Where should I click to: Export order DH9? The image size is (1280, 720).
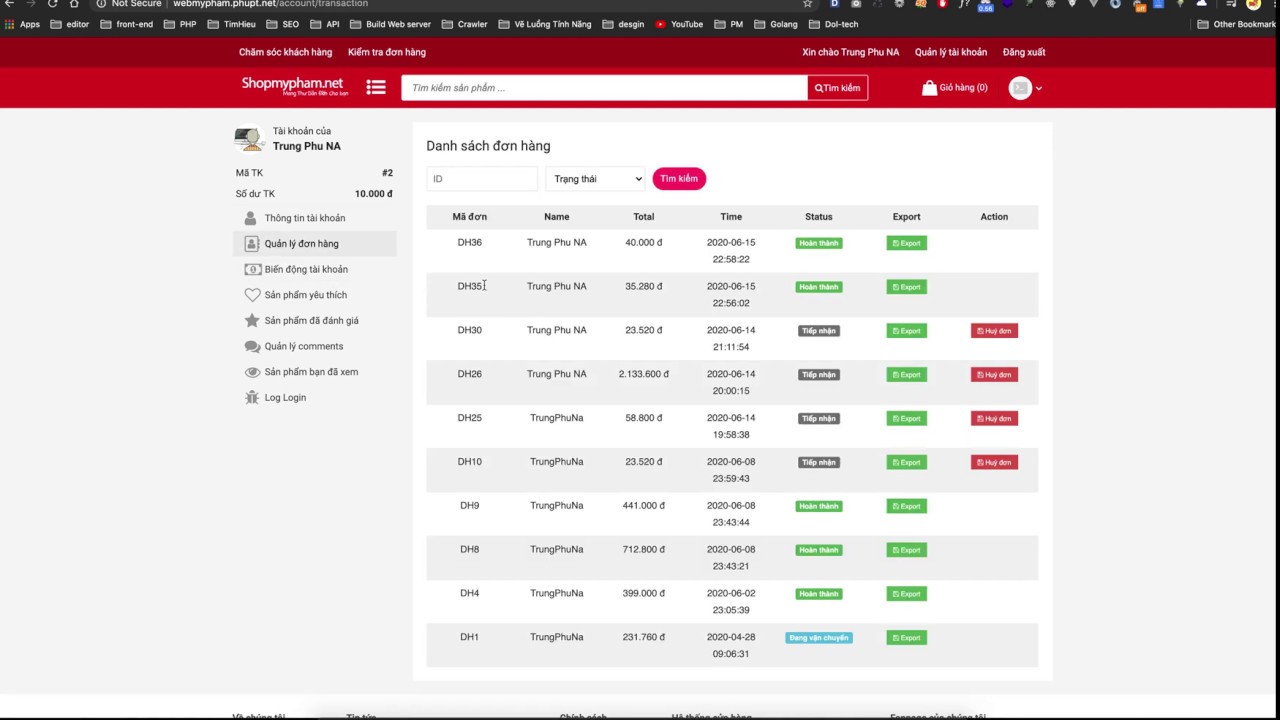click(x=906, y=506)
